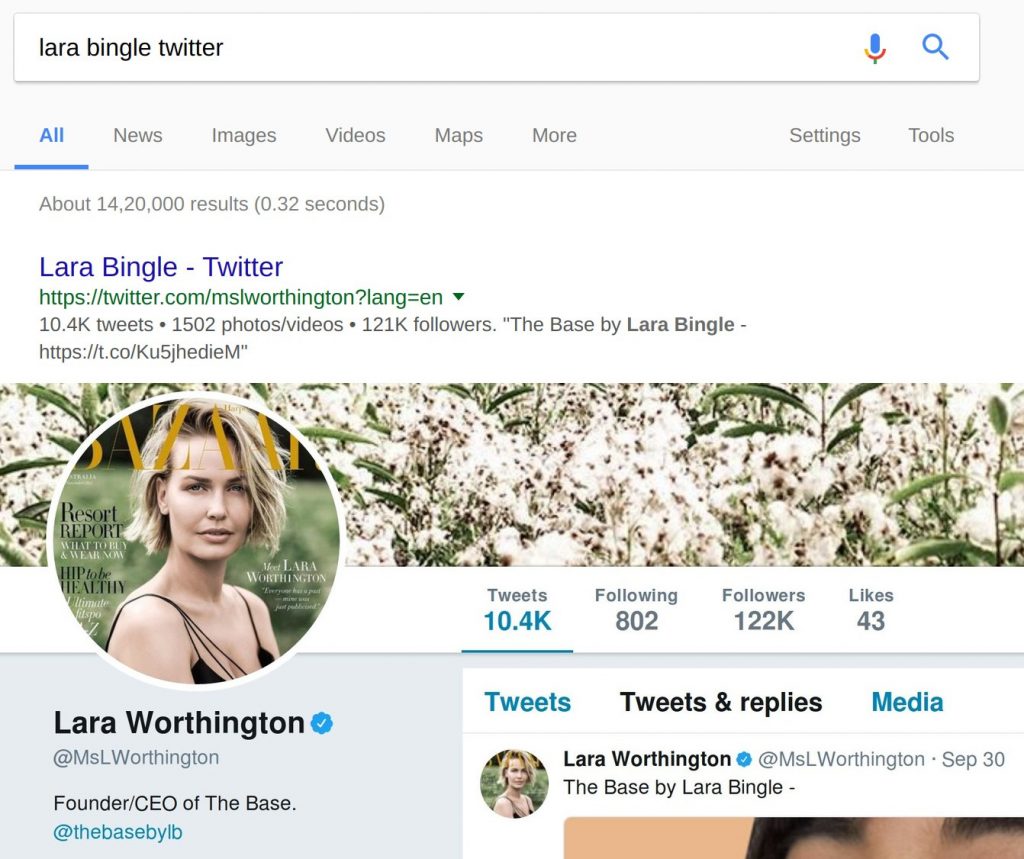Image resolution: width=1024 pixels, height=859 pixels.
Task: Click the green twitter.com/mslworthington URL
Action: click(241, 297)
